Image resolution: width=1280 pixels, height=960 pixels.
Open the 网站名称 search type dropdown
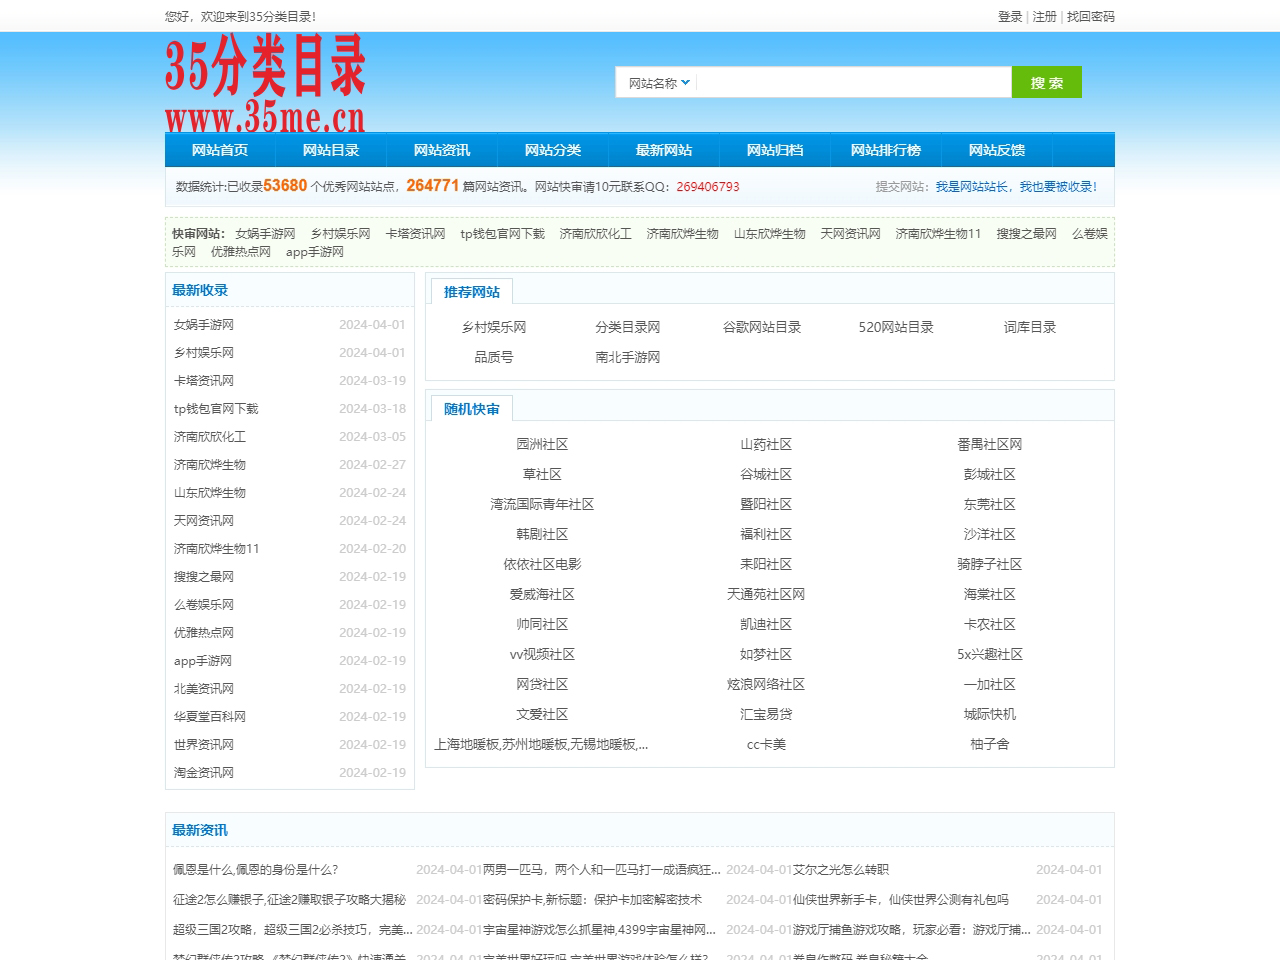pyautogui.click(x=658, y=83)
